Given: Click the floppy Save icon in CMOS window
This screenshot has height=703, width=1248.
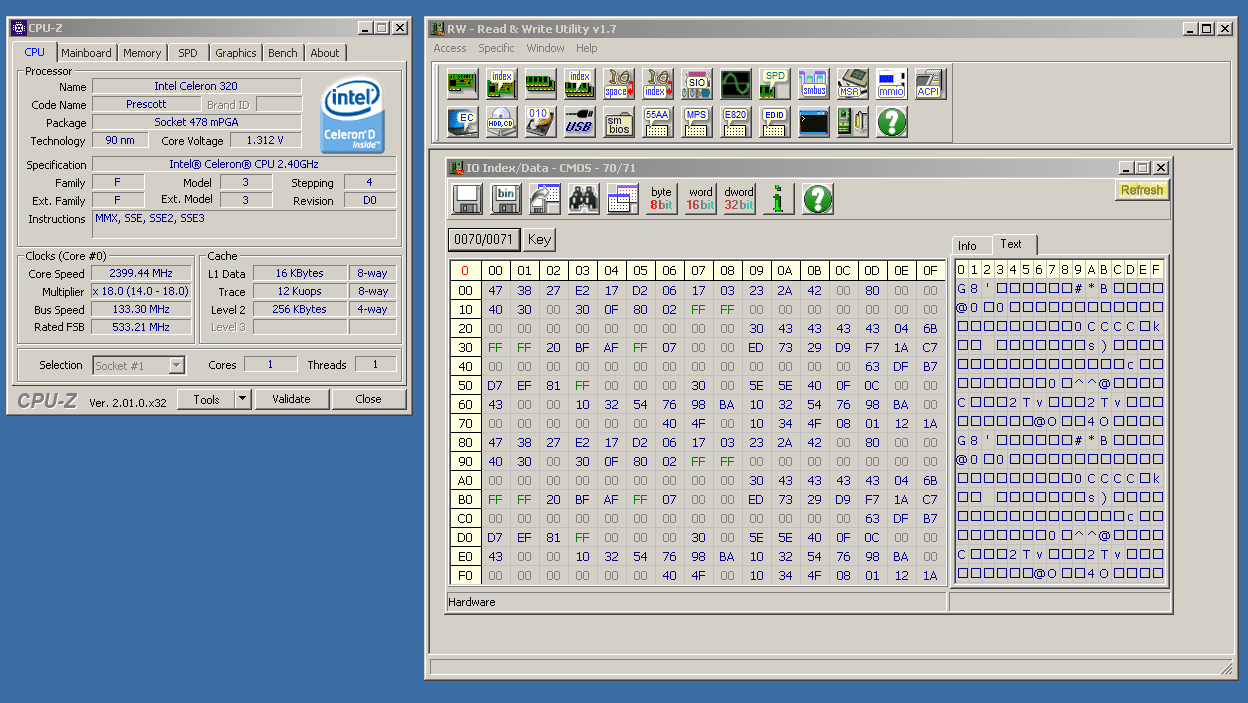Looking at the screenshot, I should [467, 199].
